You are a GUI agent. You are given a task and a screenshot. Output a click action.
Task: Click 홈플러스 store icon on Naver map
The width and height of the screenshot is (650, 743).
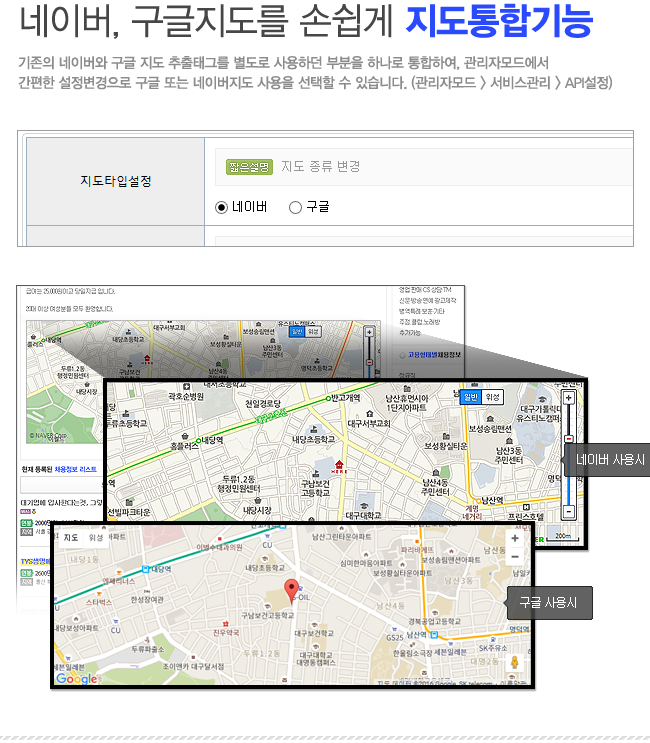pos(185,436)
